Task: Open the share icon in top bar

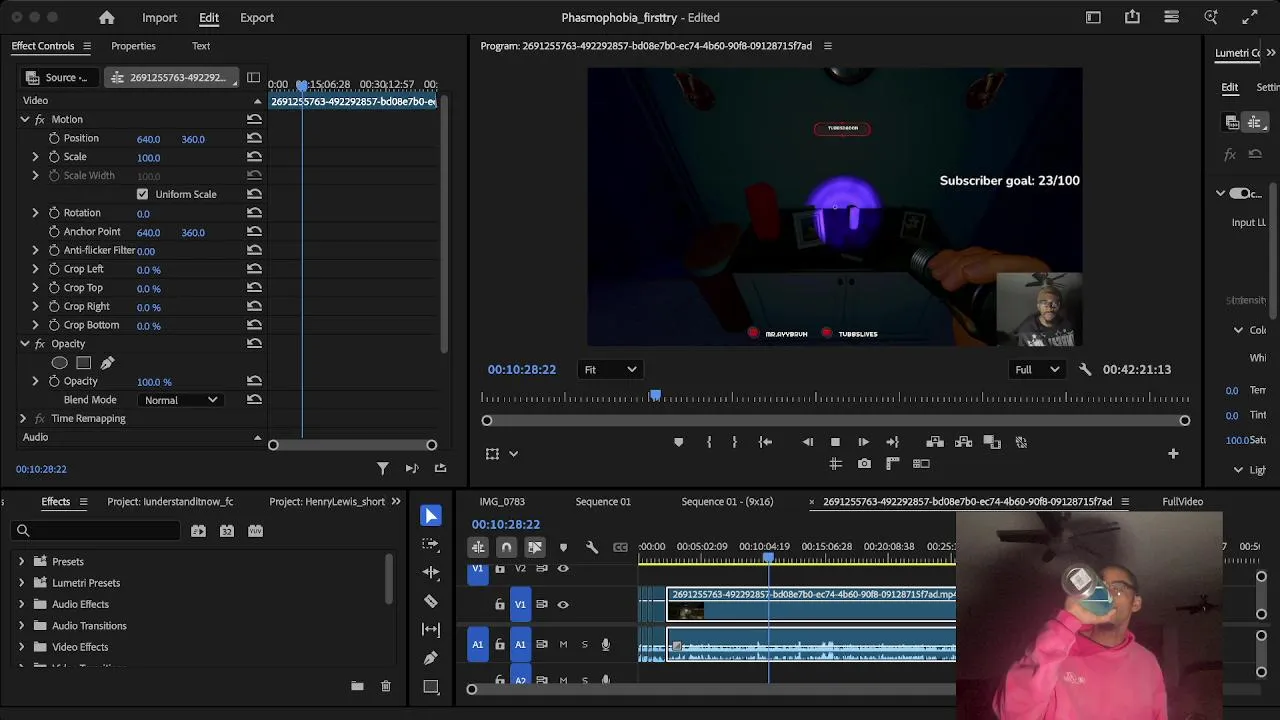Action: tap(1132, 17)
